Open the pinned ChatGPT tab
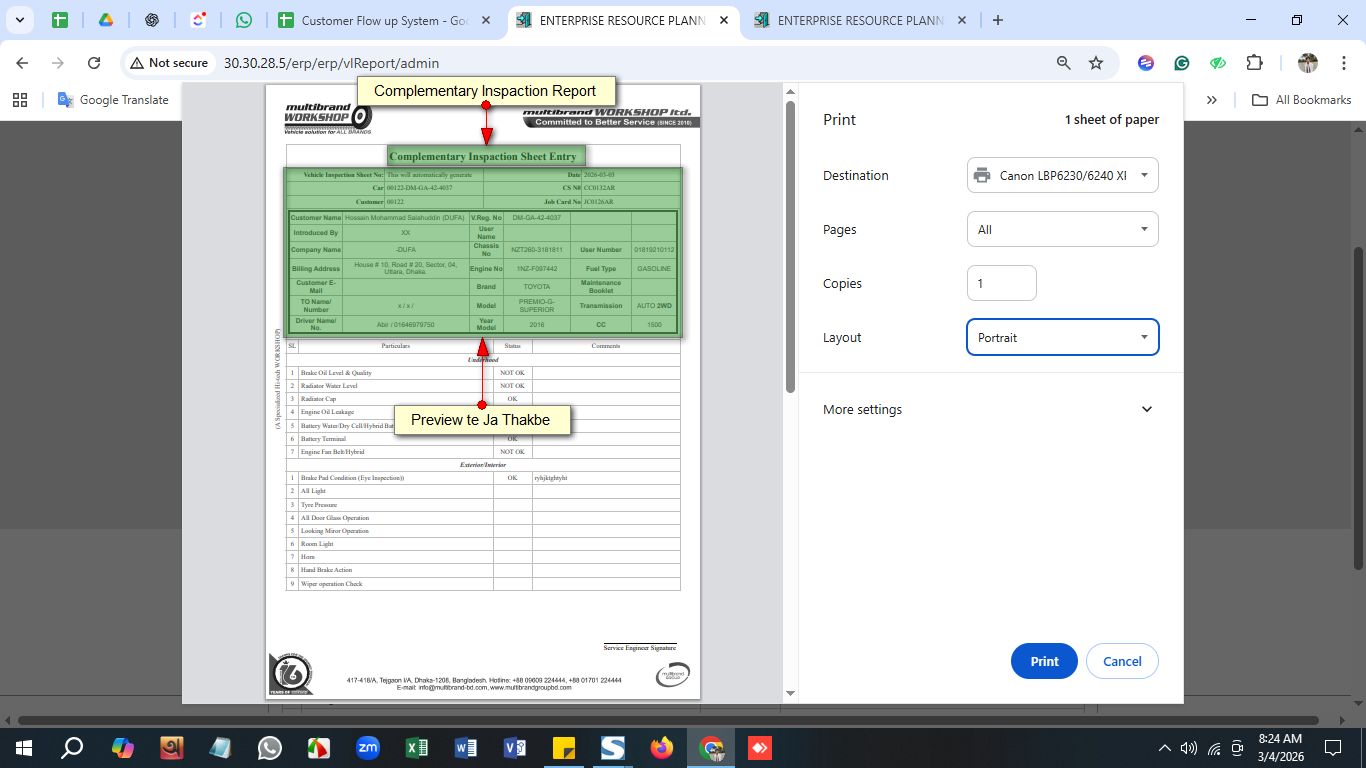1366x768 pixels. [152, 20]
